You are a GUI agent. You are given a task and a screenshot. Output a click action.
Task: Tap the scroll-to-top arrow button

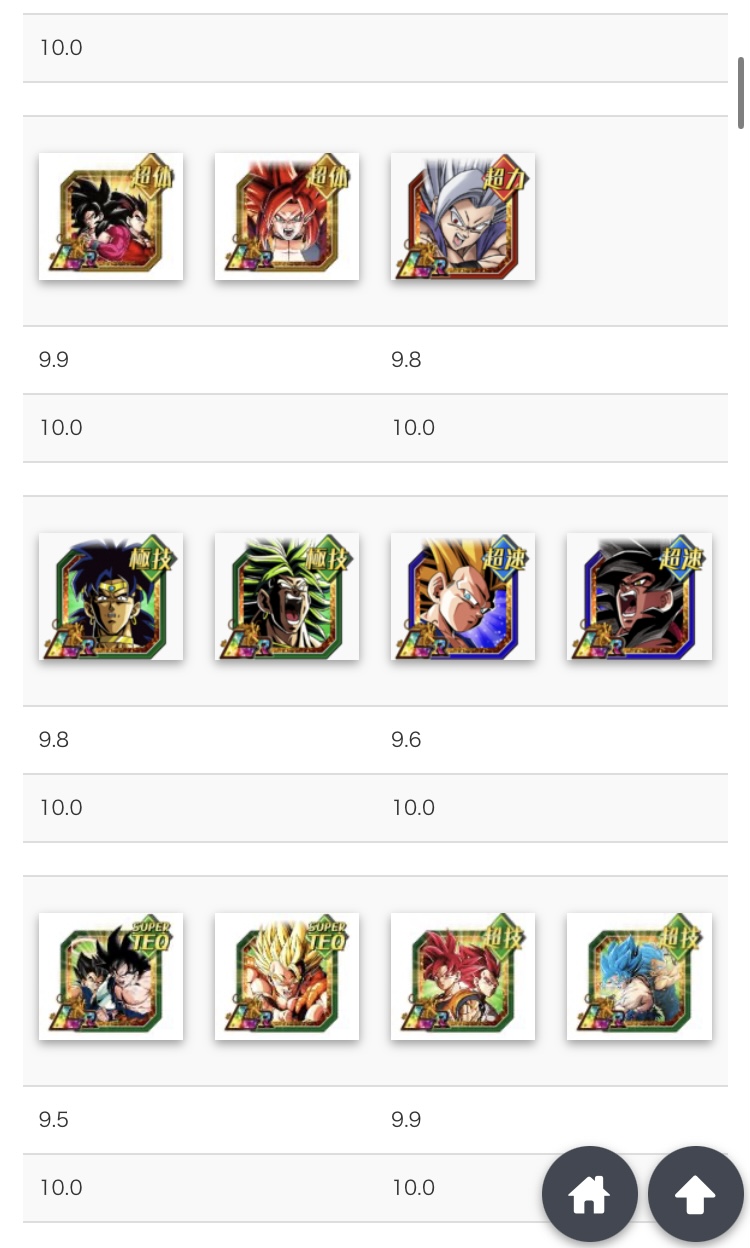[696, 1194]
